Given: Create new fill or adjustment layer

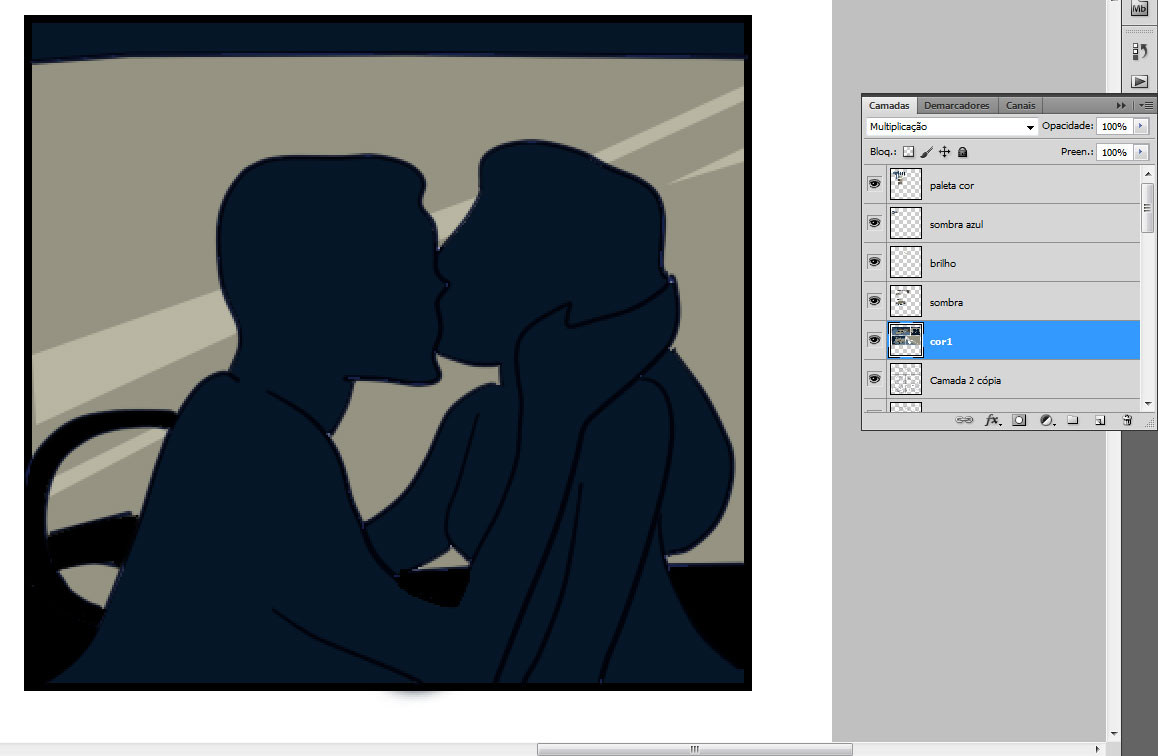Looking at the screenshot, I should [x=1046, y=421].
